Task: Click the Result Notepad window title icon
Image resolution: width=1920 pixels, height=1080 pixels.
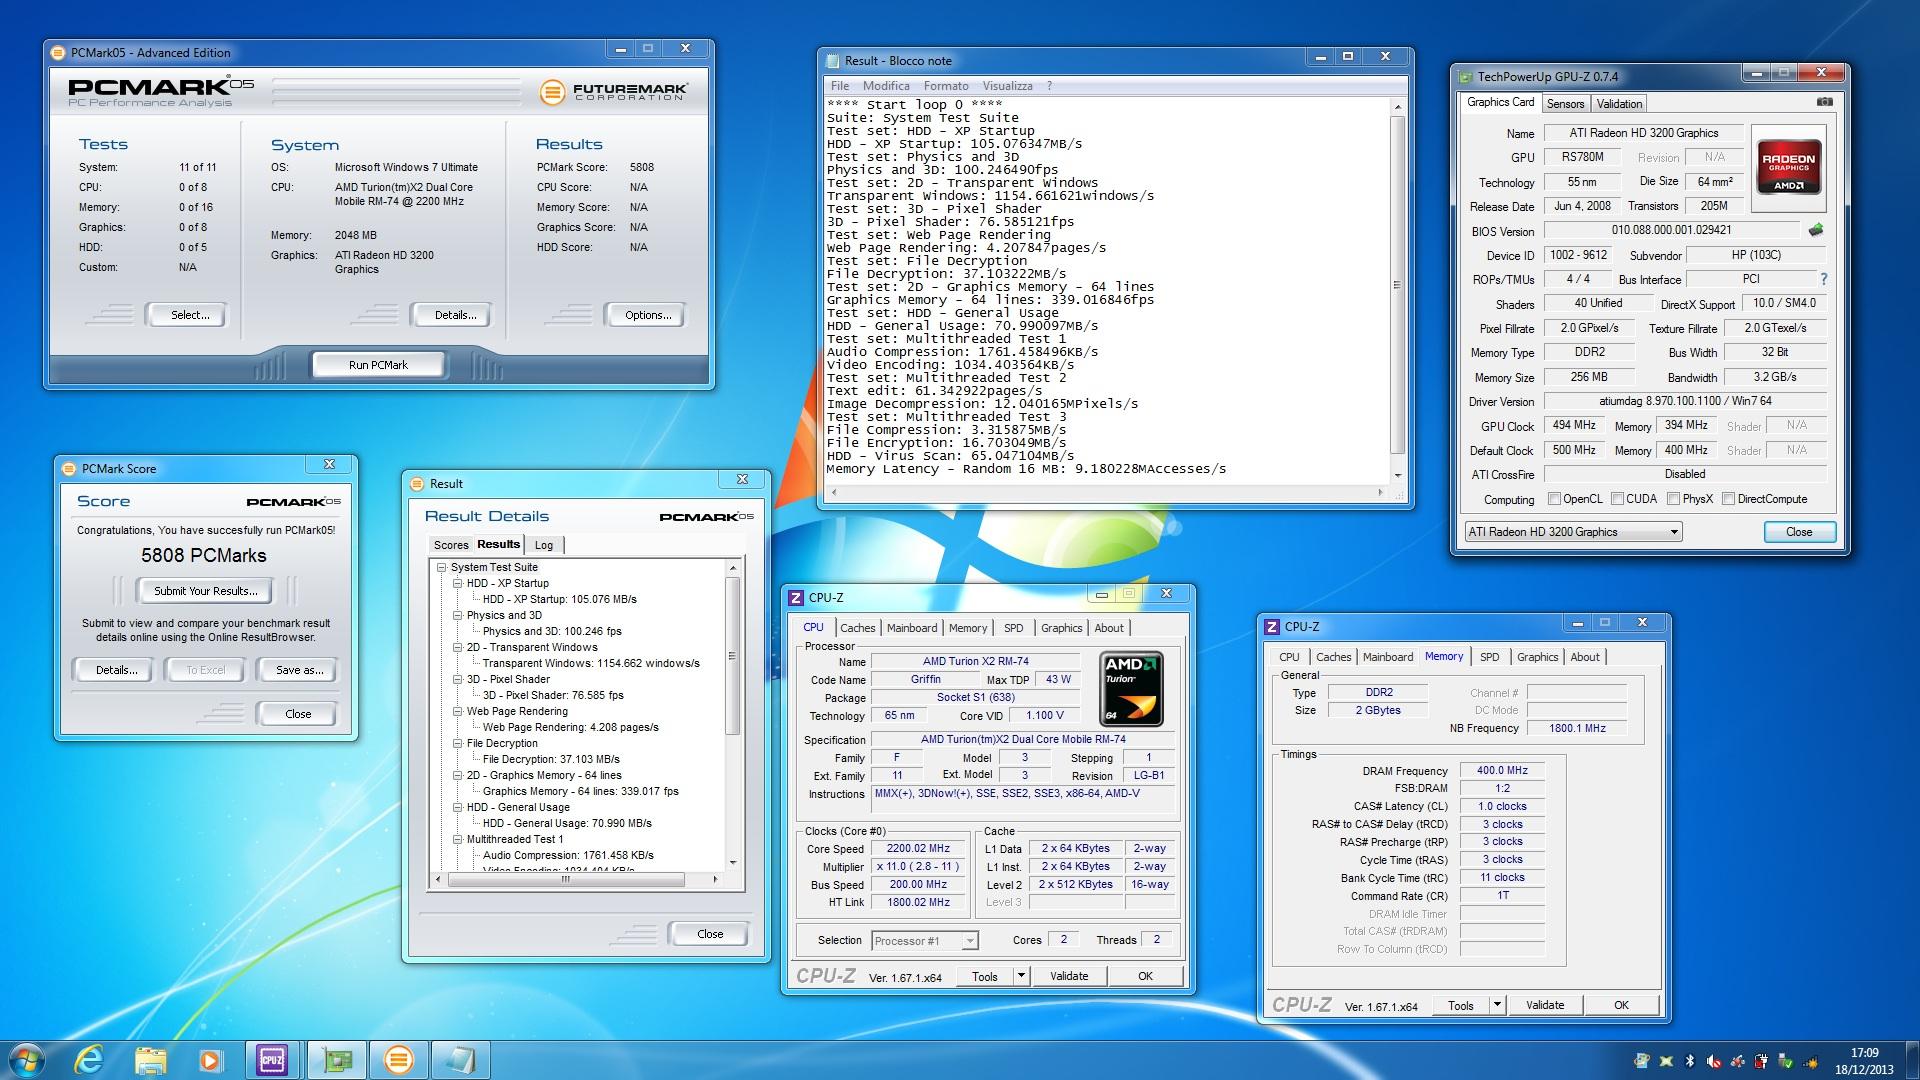Action: [x=832, y=60]
